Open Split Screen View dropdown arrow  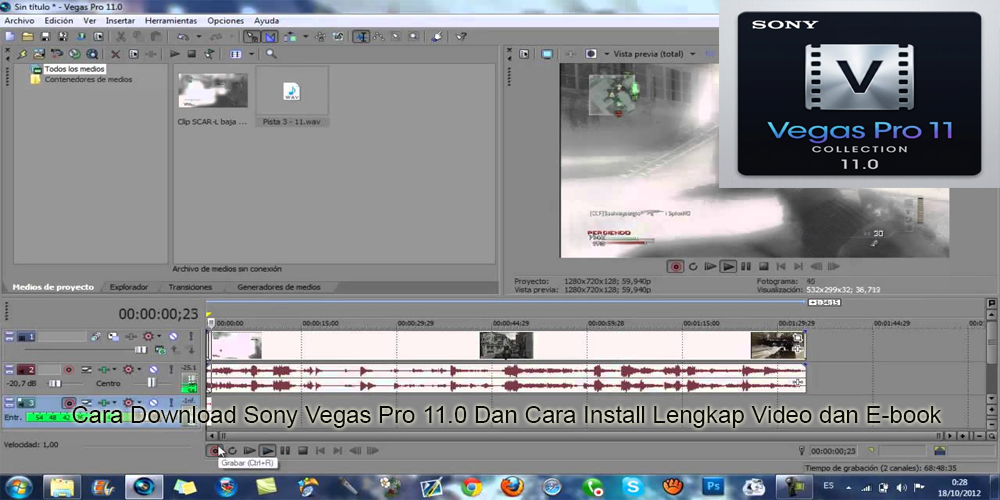pos(606,54)
